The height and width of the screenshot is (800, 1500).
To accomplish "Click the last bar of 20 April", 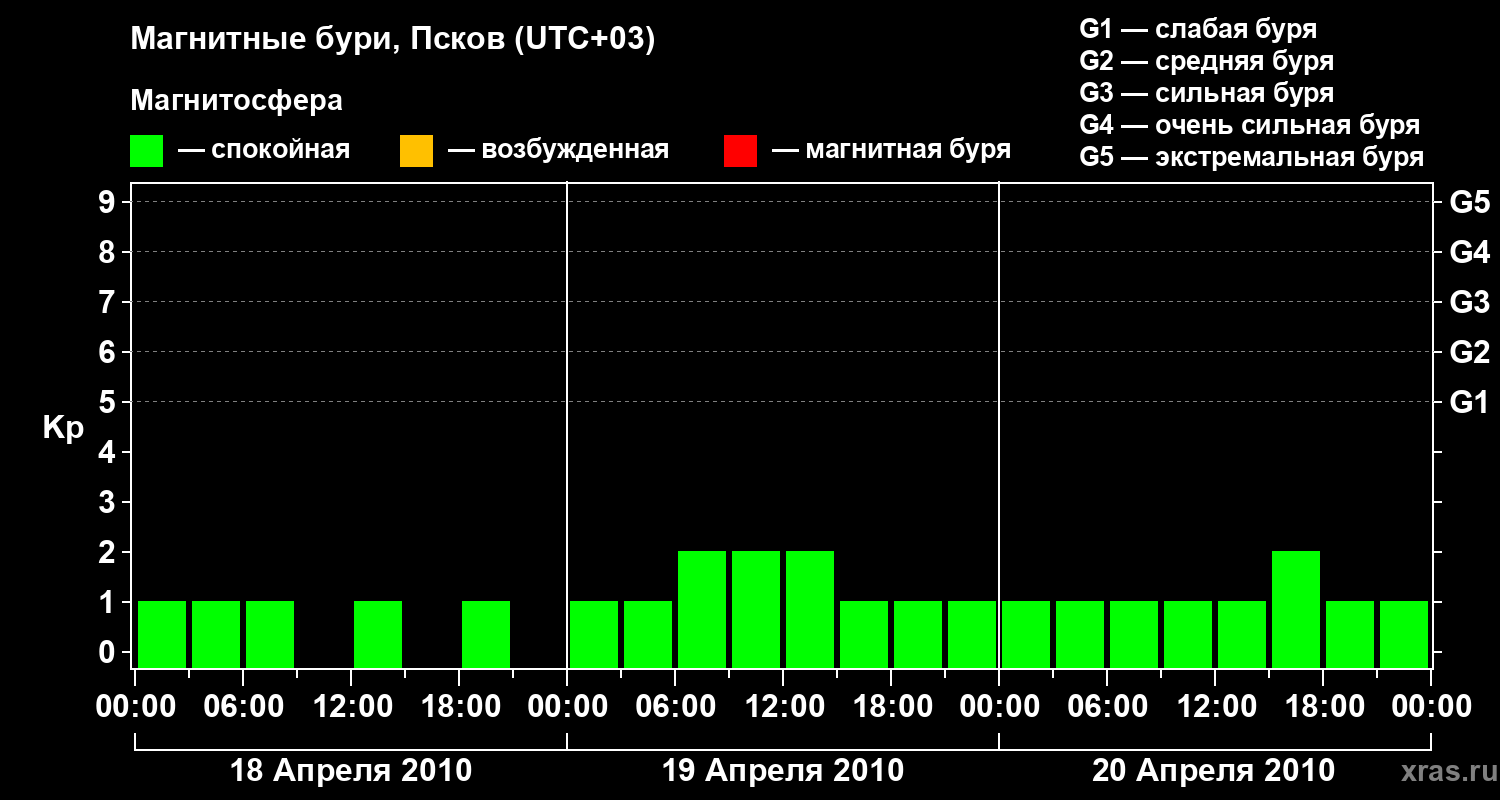I will pyautogui.click(x=1404, y=634).
